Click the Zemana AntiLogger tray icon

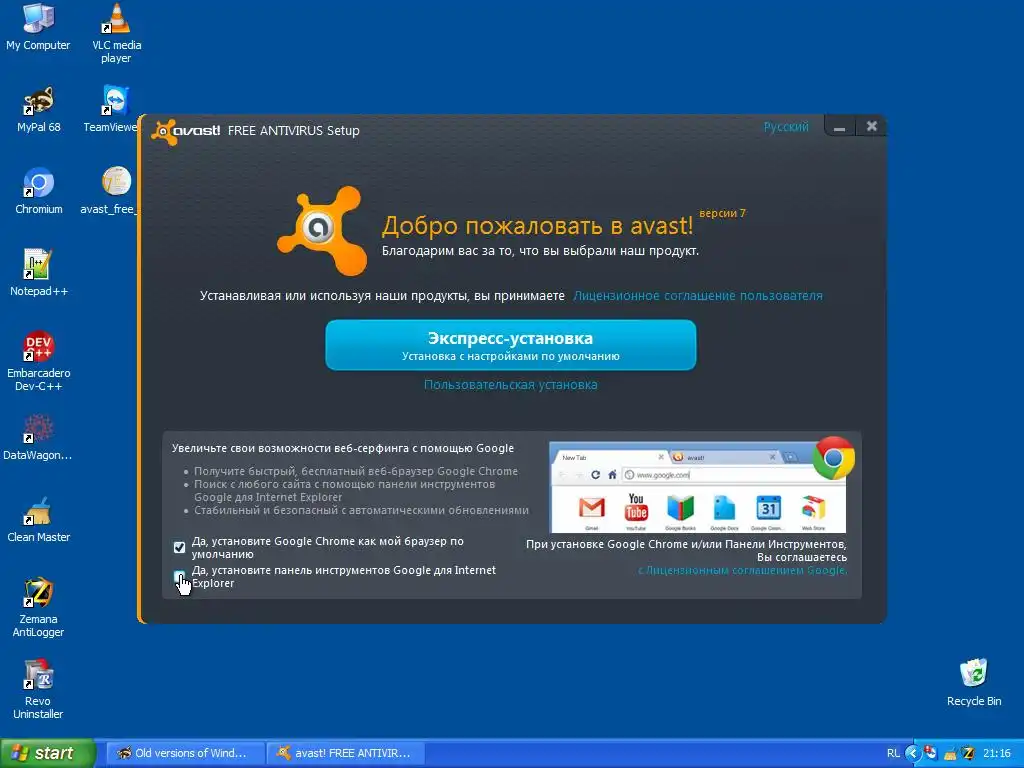[x=968, y=753]
